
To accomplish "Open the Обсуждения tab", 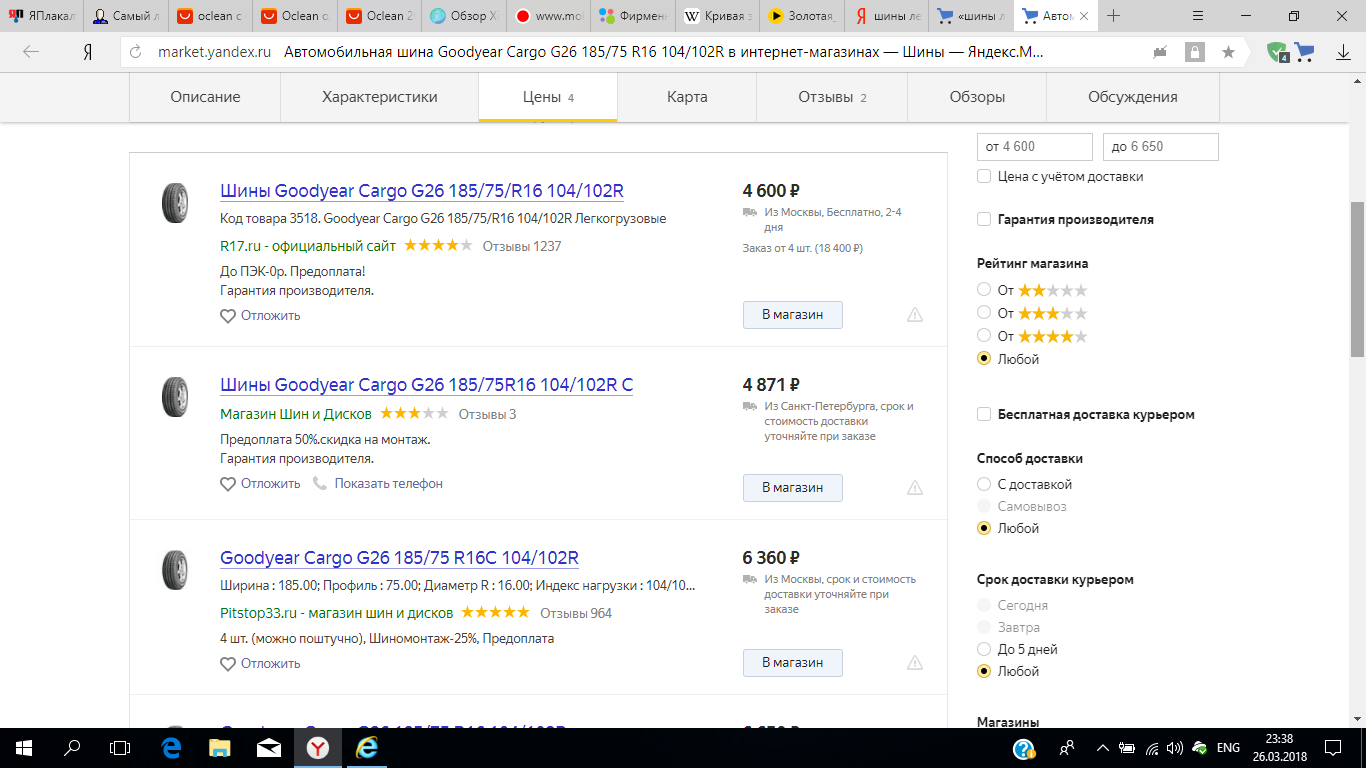I will click(x=1133, y=97).
